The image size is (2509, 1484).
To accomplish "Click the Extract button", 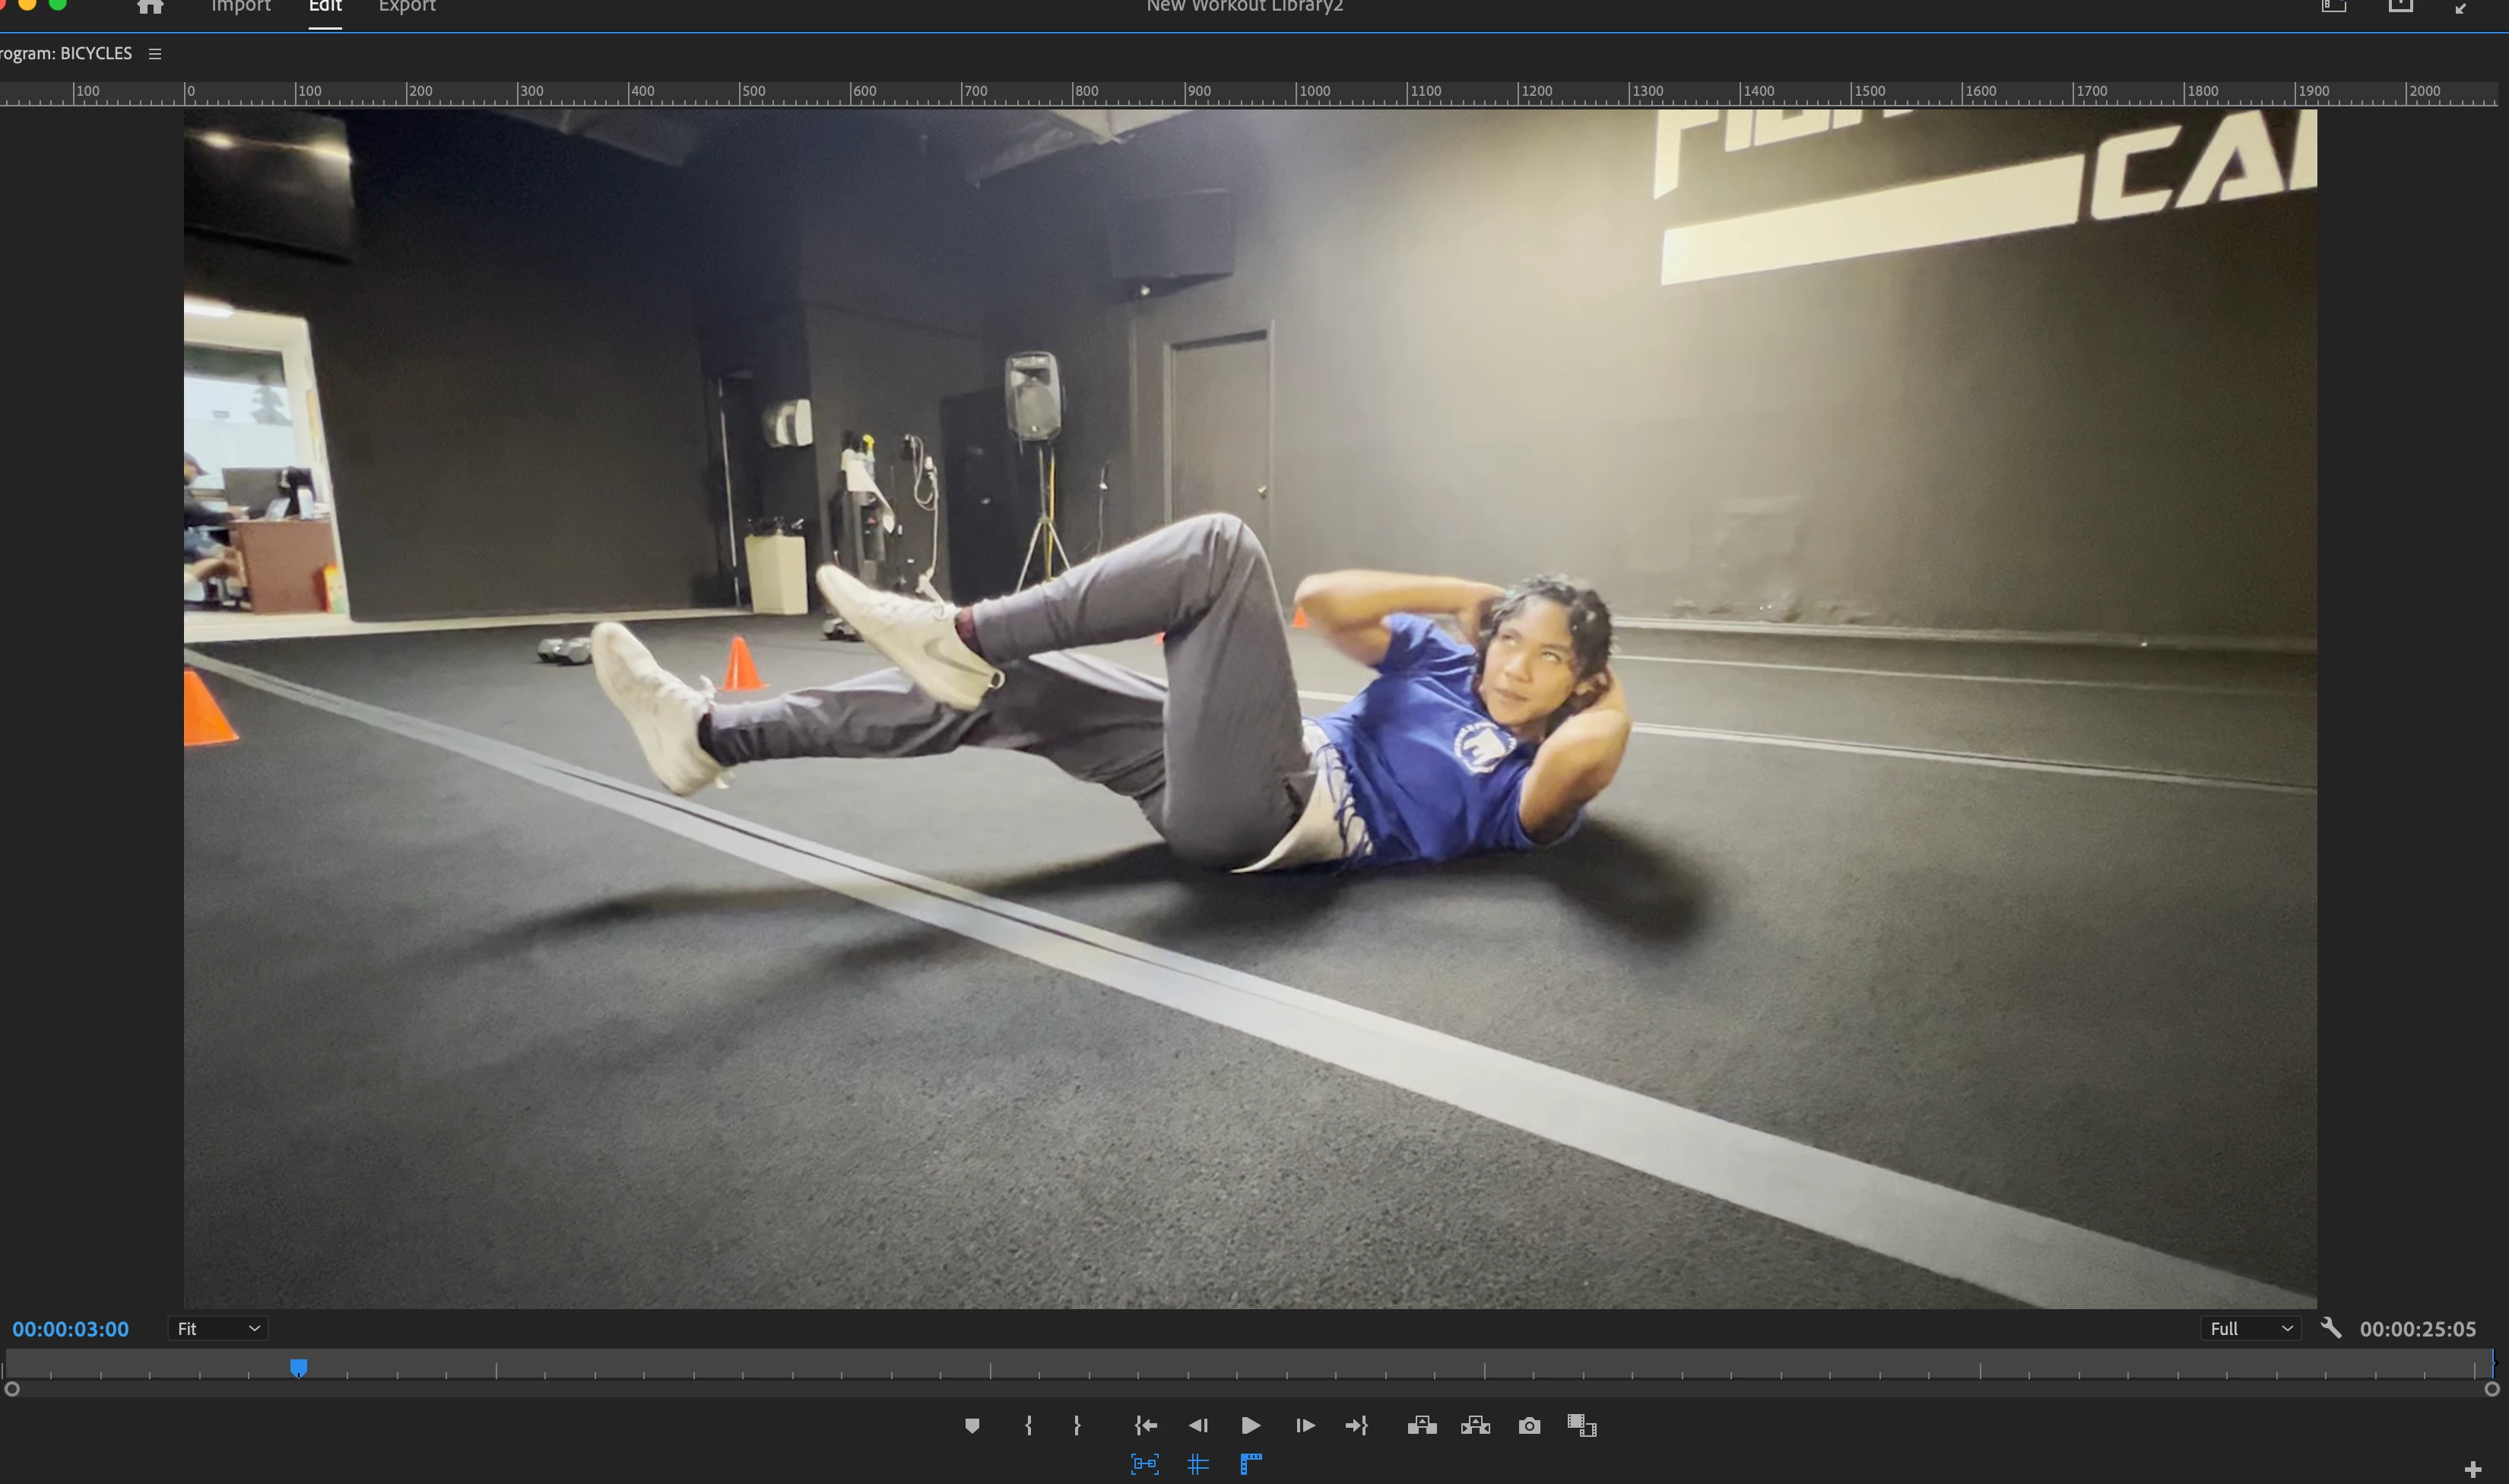I will 1475,1426.
